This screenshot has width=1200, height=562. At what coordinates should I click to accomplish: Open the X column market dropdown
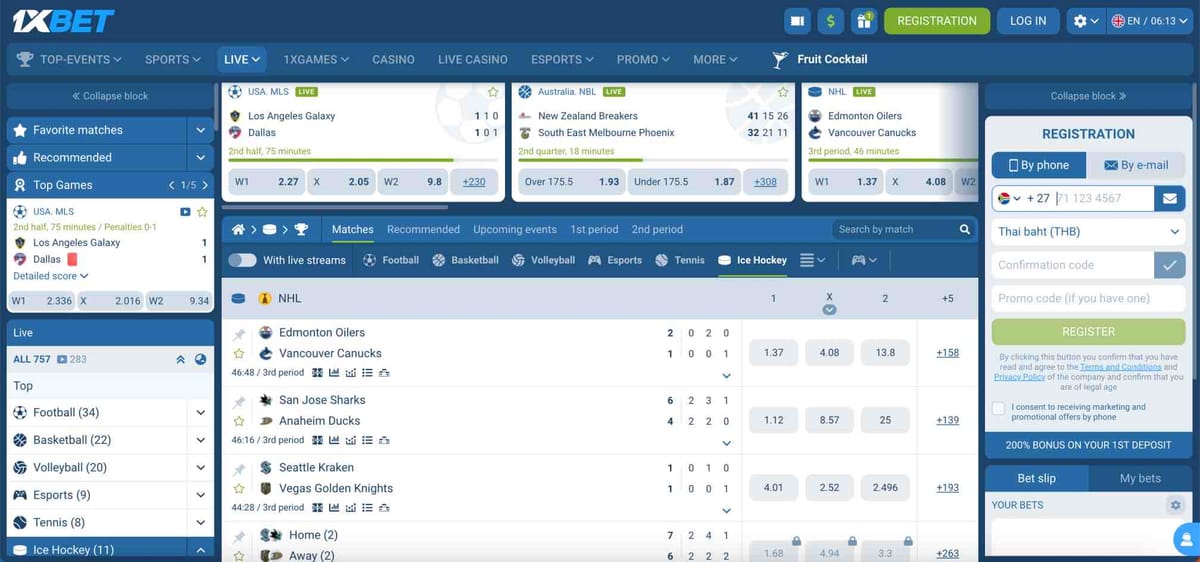click(829, 310)
